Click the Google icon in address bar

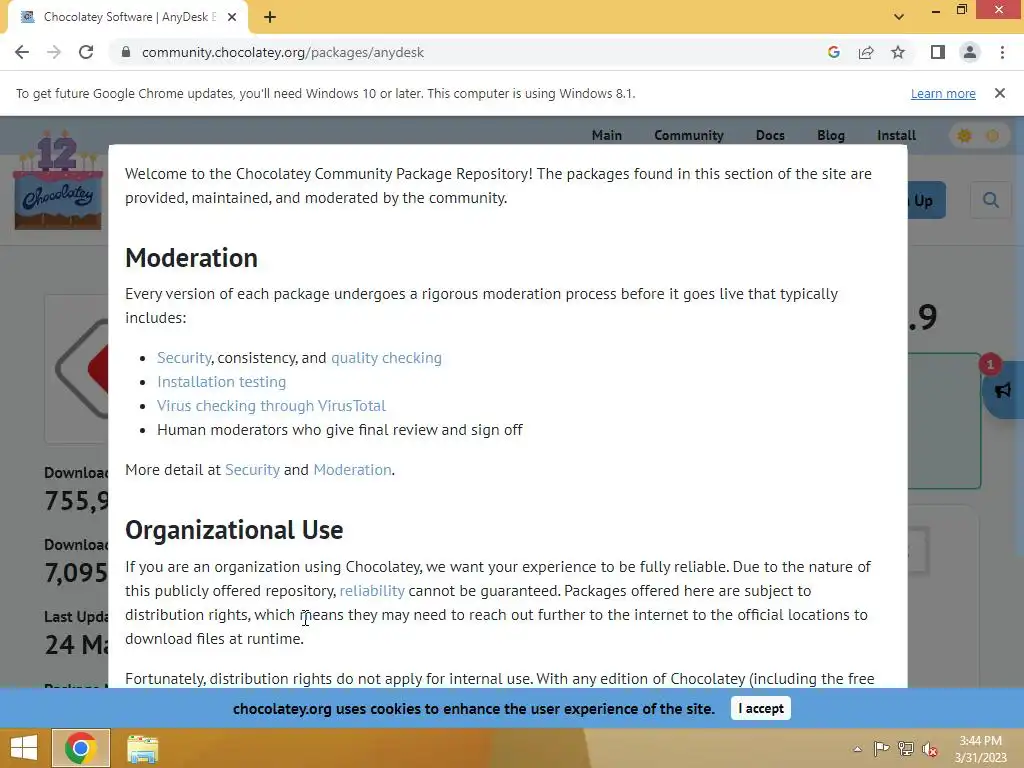click(833, 52)
